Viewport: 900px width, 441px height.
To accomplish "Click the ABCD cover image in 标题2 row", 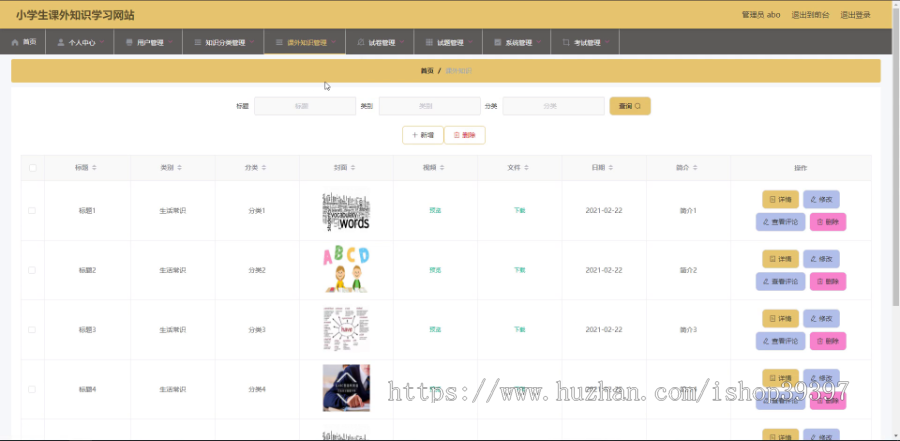I will 346,270.
